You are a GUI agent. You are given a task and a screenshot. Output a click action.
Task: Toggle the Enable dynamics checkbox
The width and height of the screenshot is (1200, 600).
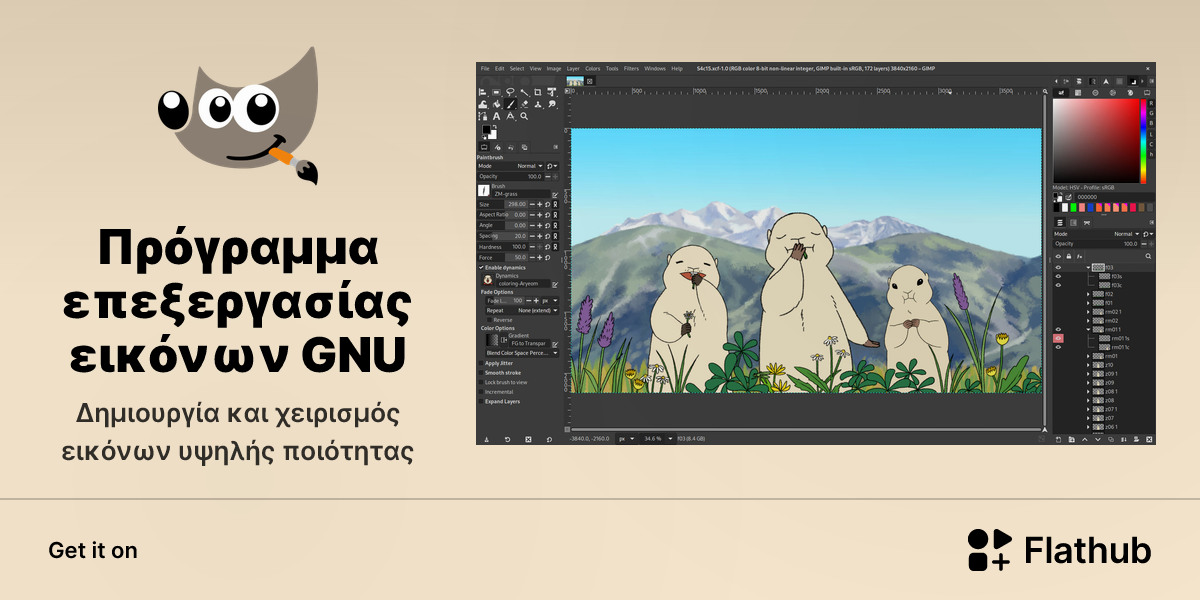click(481, 268)
